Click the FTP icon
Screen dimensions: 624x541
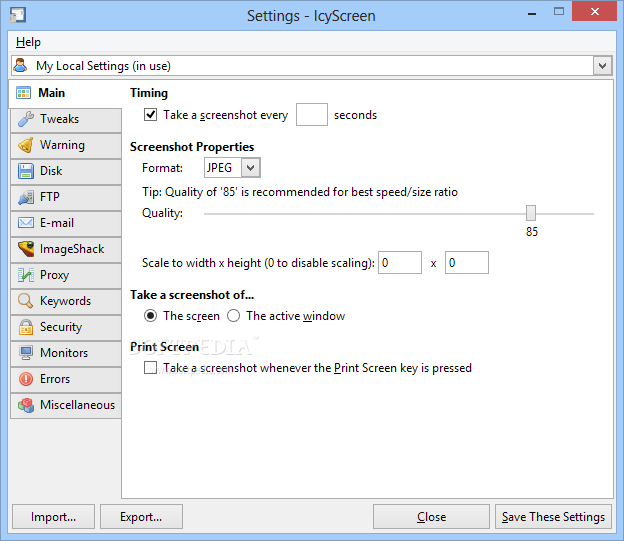pyautogui.click(x=26, y=197)
